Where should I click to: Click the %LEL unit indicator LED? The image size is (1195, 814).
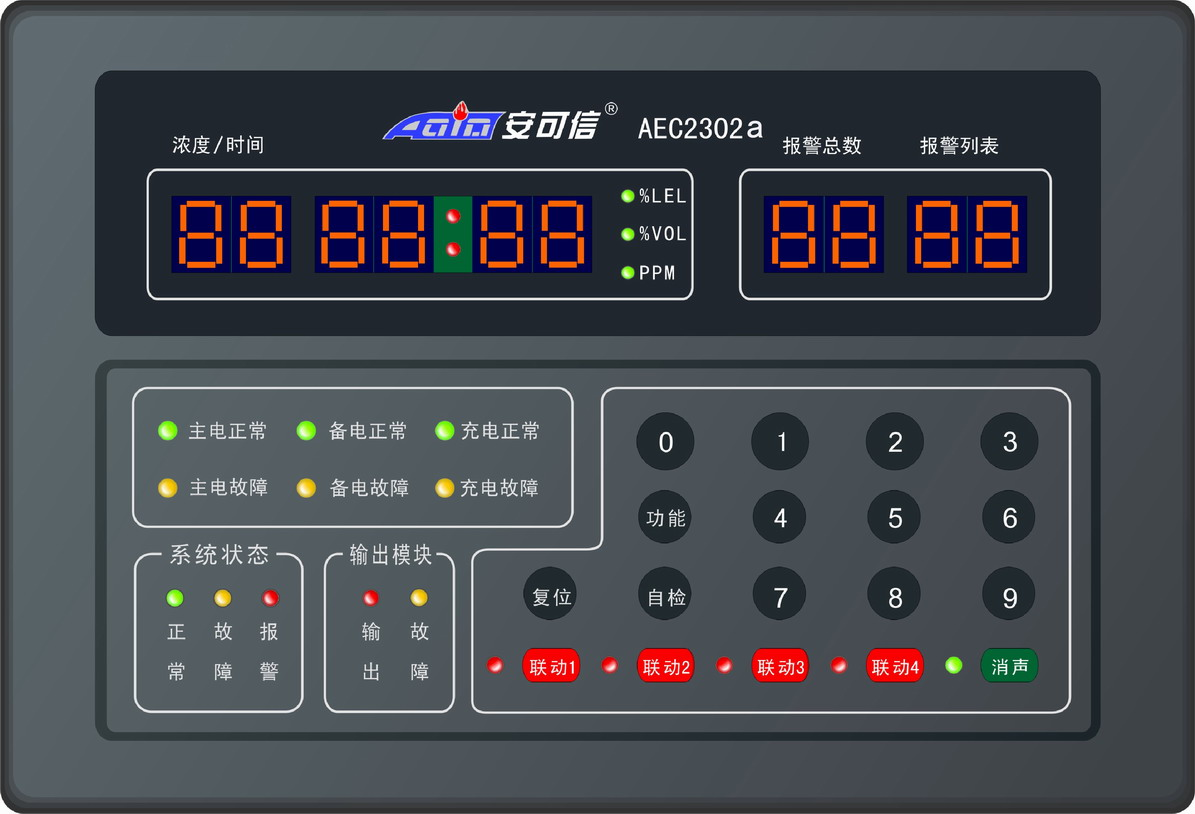628,196
